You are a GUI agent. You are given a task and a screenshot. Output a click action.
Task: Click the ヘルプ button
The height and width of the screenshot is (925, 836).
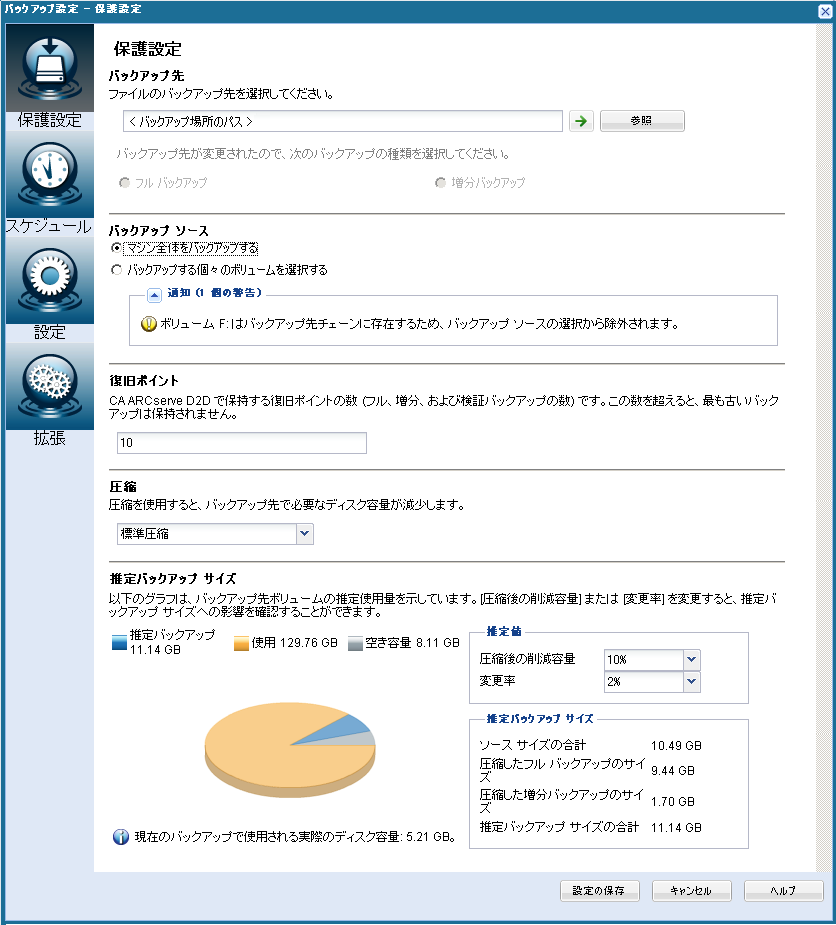pyautogui.click(x=783, y=891)
